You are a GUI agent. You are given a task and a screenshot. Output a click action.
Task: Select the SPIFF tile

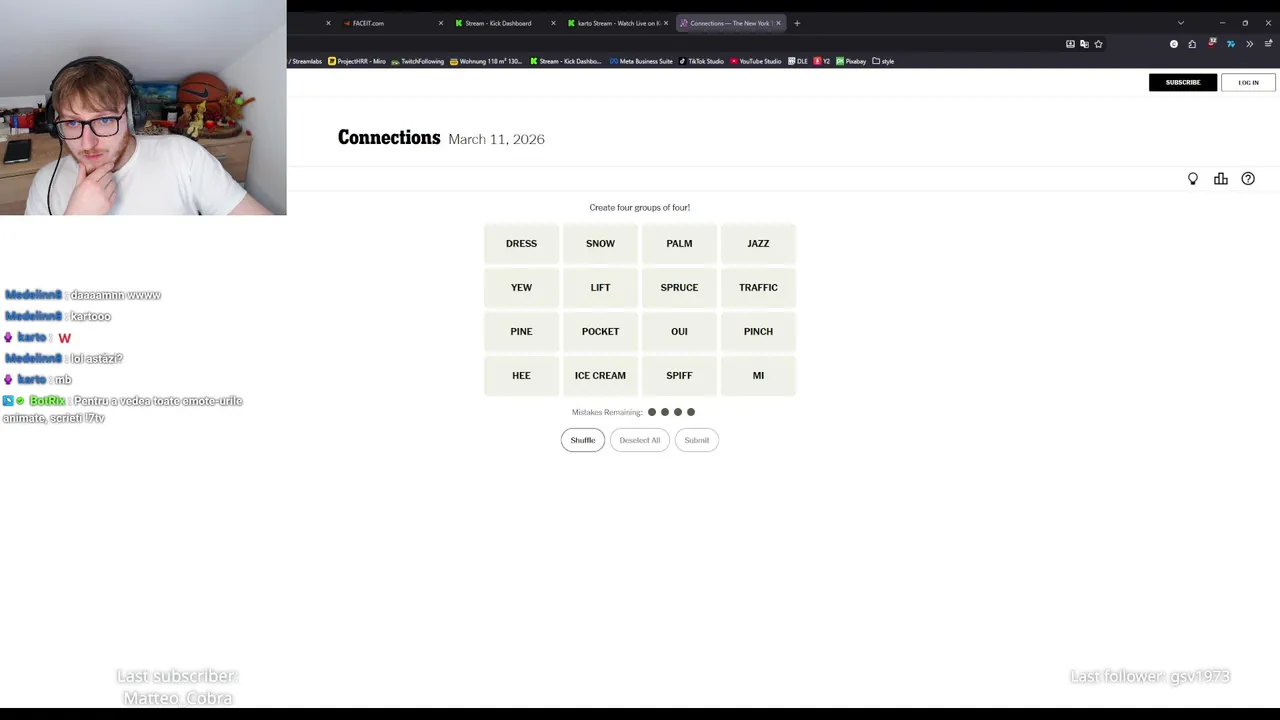coord(679,375)
